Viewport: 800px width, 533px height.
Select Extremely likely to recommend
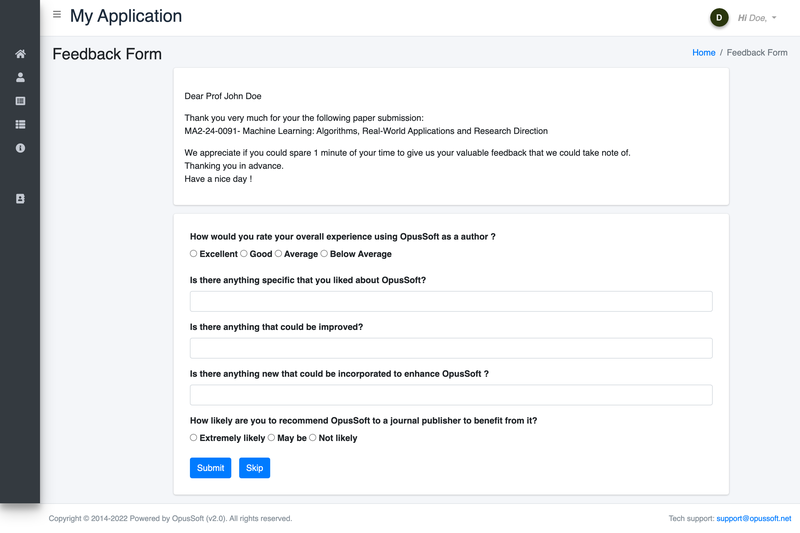pyautogui.click(x=193, y=438)
